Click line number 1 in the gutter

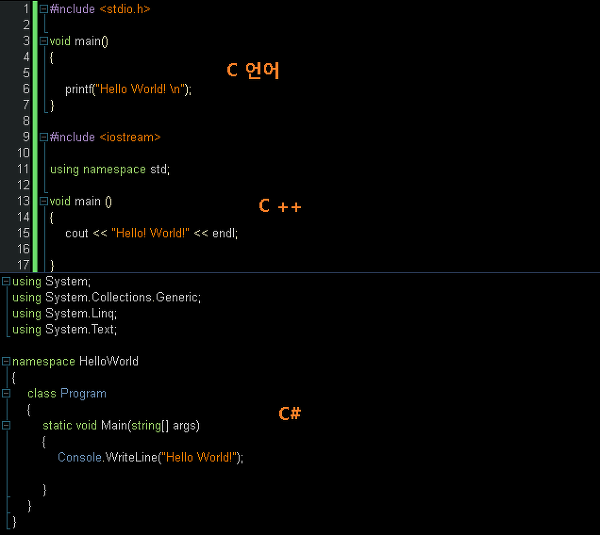tap(26, 9)
